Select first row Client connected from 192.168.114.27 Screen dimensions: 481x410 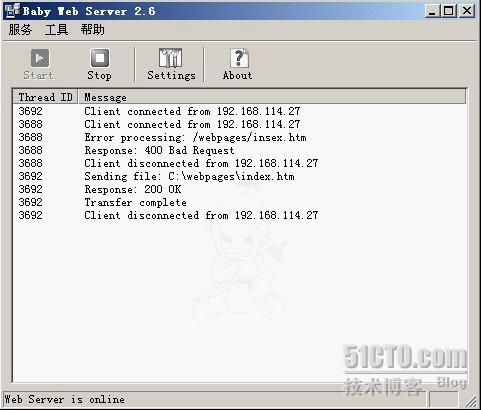click(x=239, y=111)
